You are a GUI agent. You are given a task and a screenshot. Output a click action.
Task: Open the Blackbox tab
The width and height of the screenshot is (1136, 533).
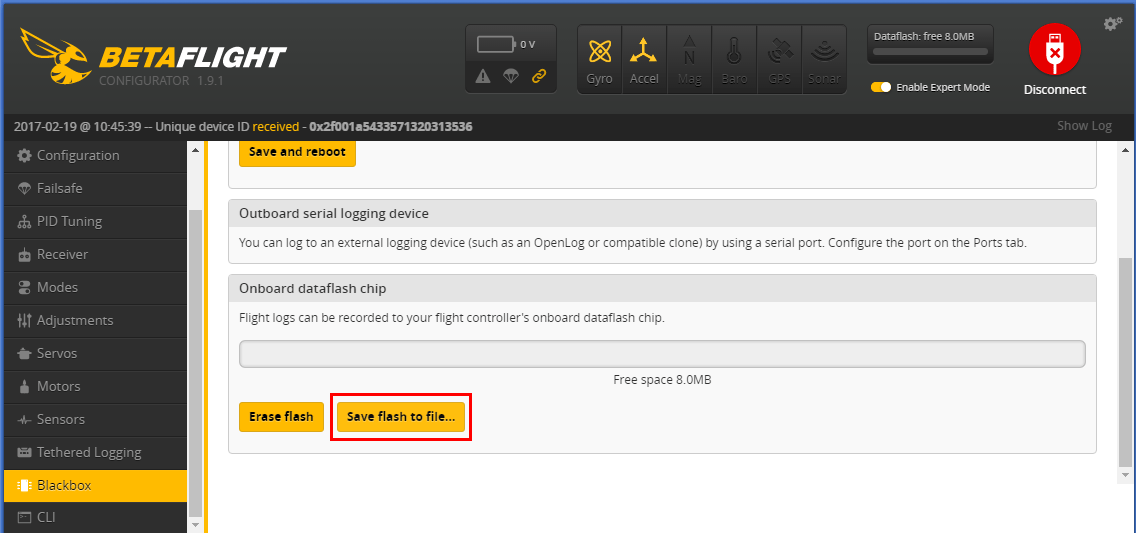click(x=95, y=485)
